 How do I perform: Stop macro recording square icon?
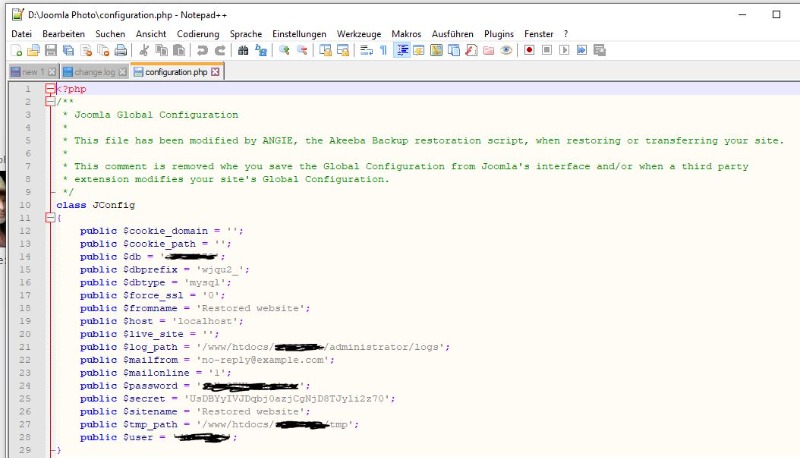coord(547,50)
